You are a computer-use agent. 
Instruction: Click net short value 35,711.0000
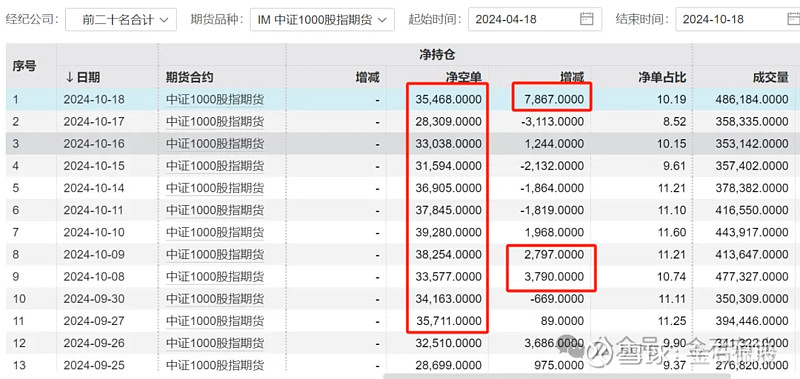(448, 321)
